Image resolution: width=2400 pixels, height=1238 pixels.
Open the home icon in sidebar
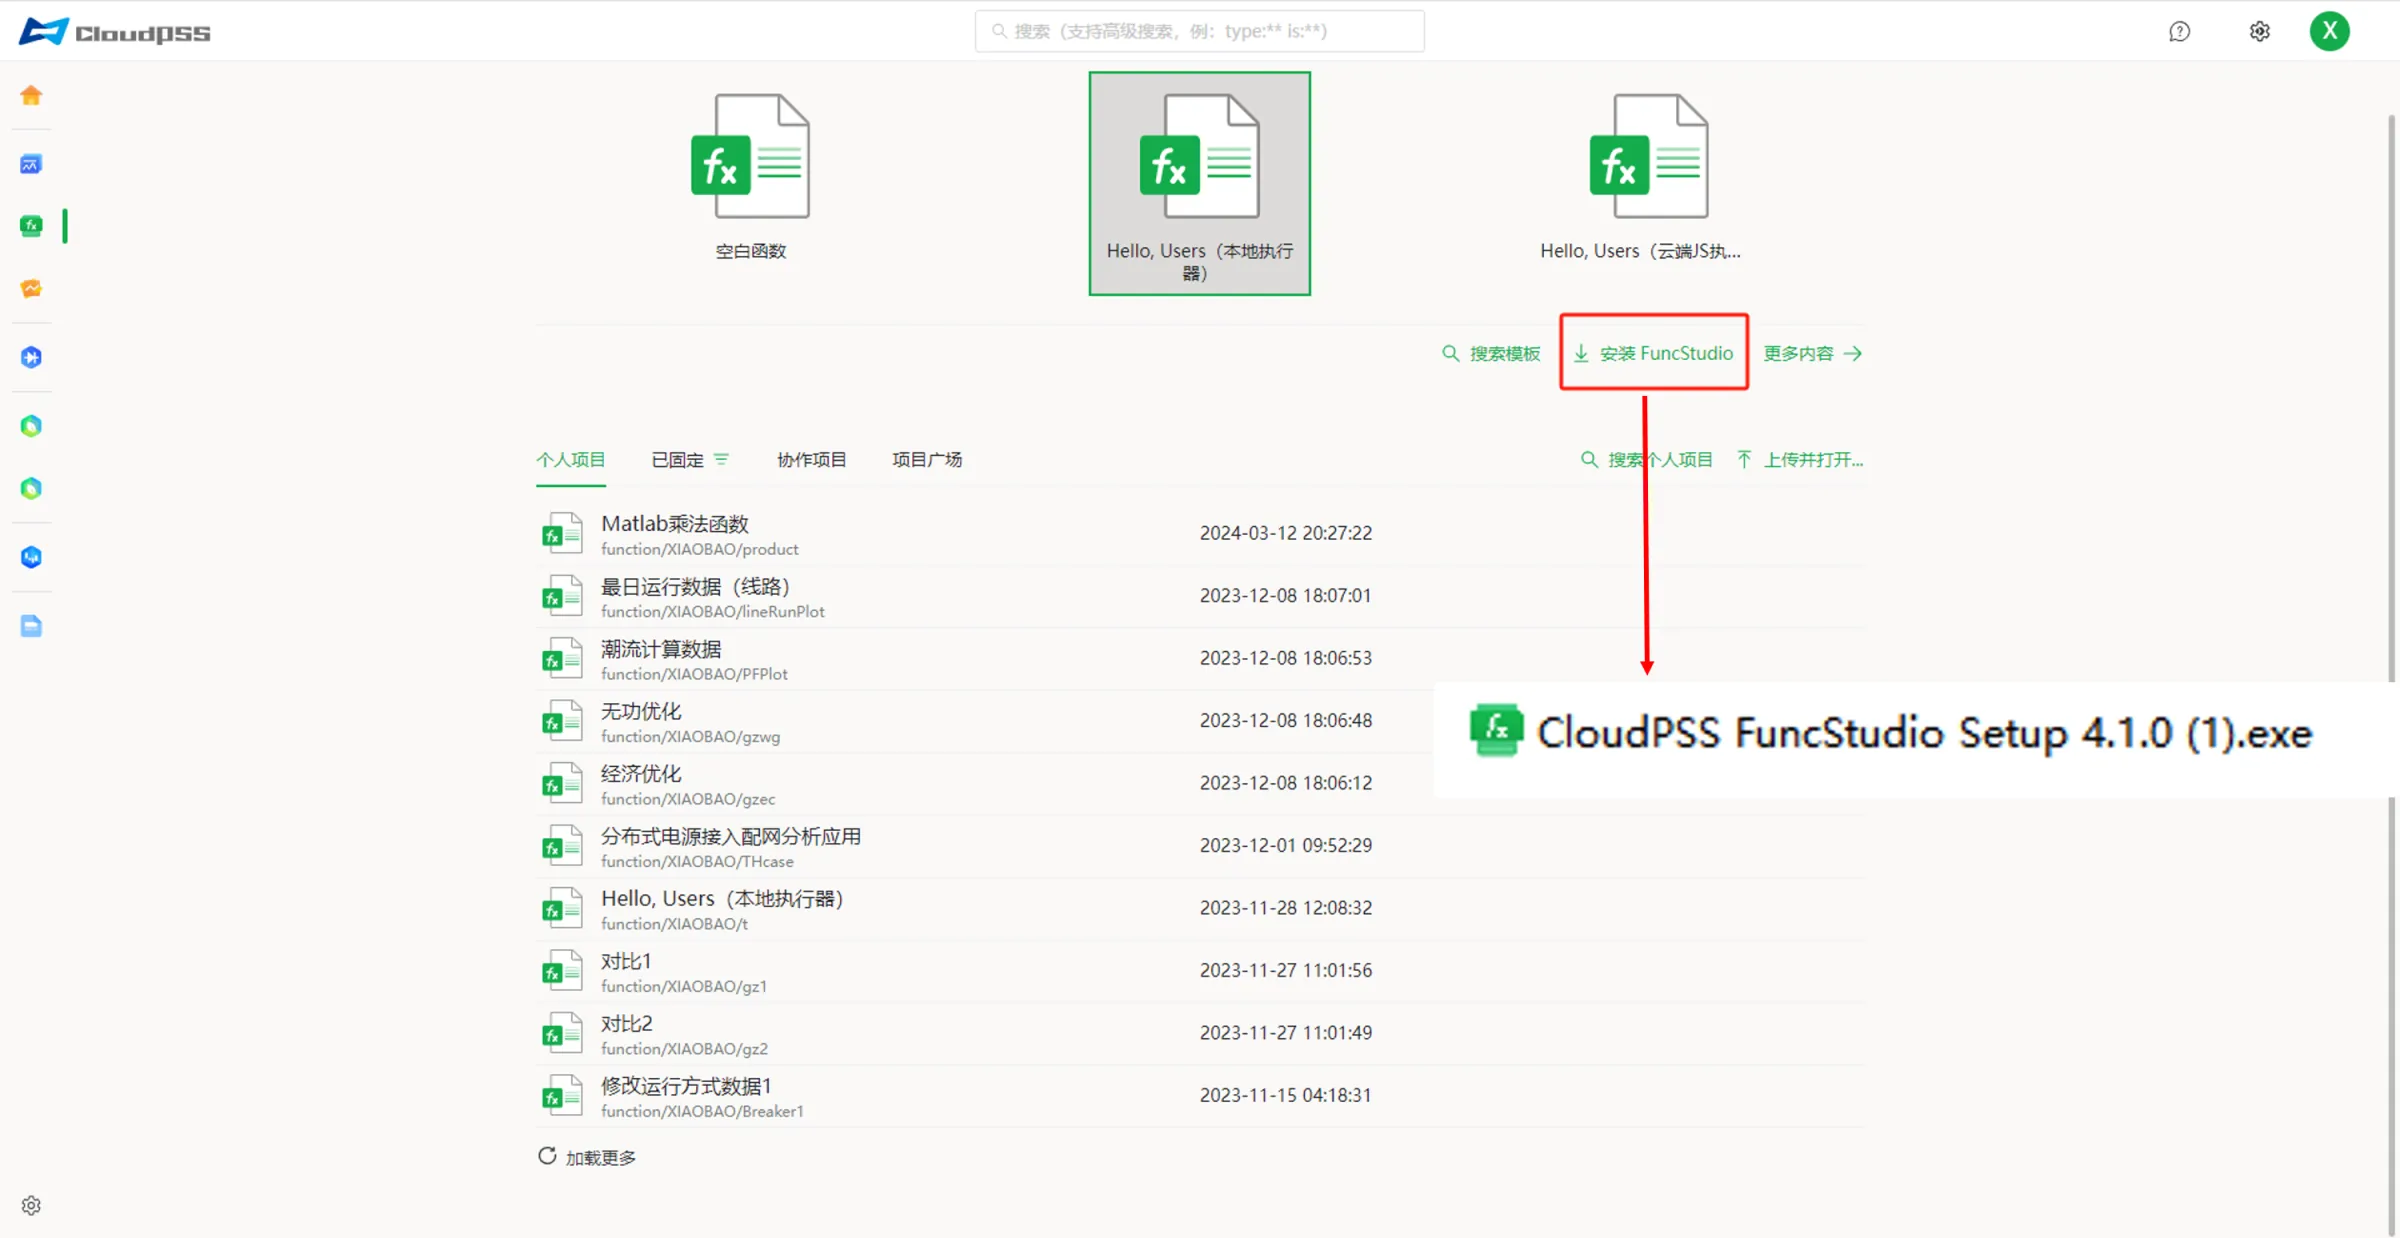(x=31, y=95)
